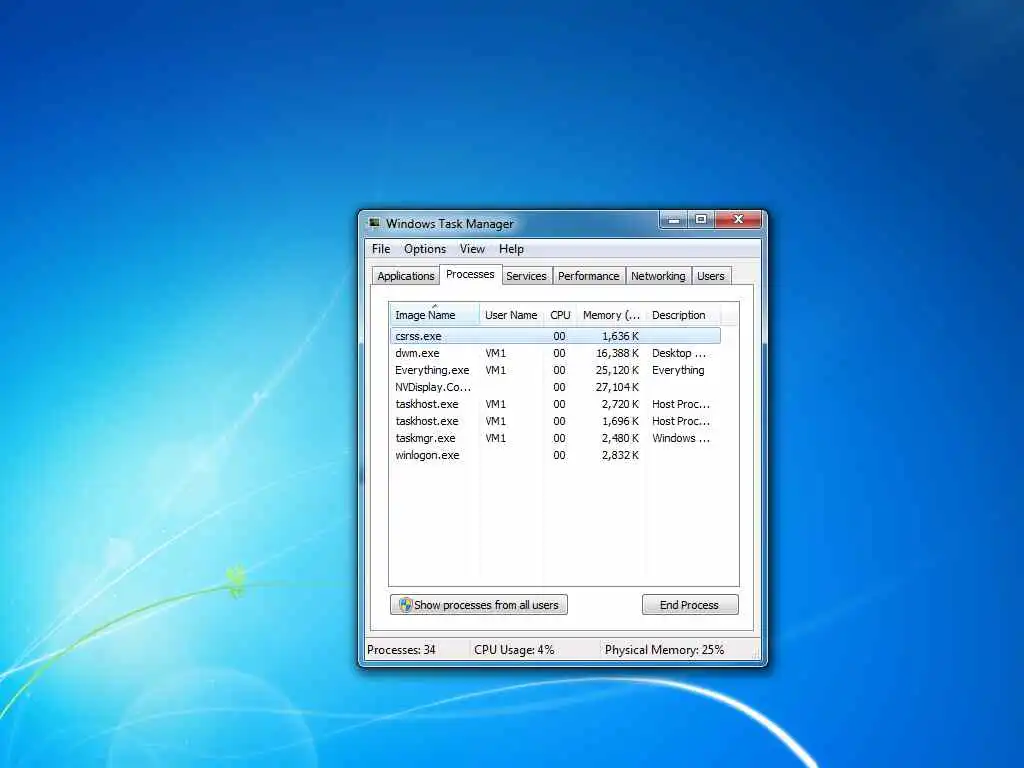The height and width of the screenshot is (768, 1024).
Task: Click the 16,388 K memory value
Action: click(x=617, y=353)
